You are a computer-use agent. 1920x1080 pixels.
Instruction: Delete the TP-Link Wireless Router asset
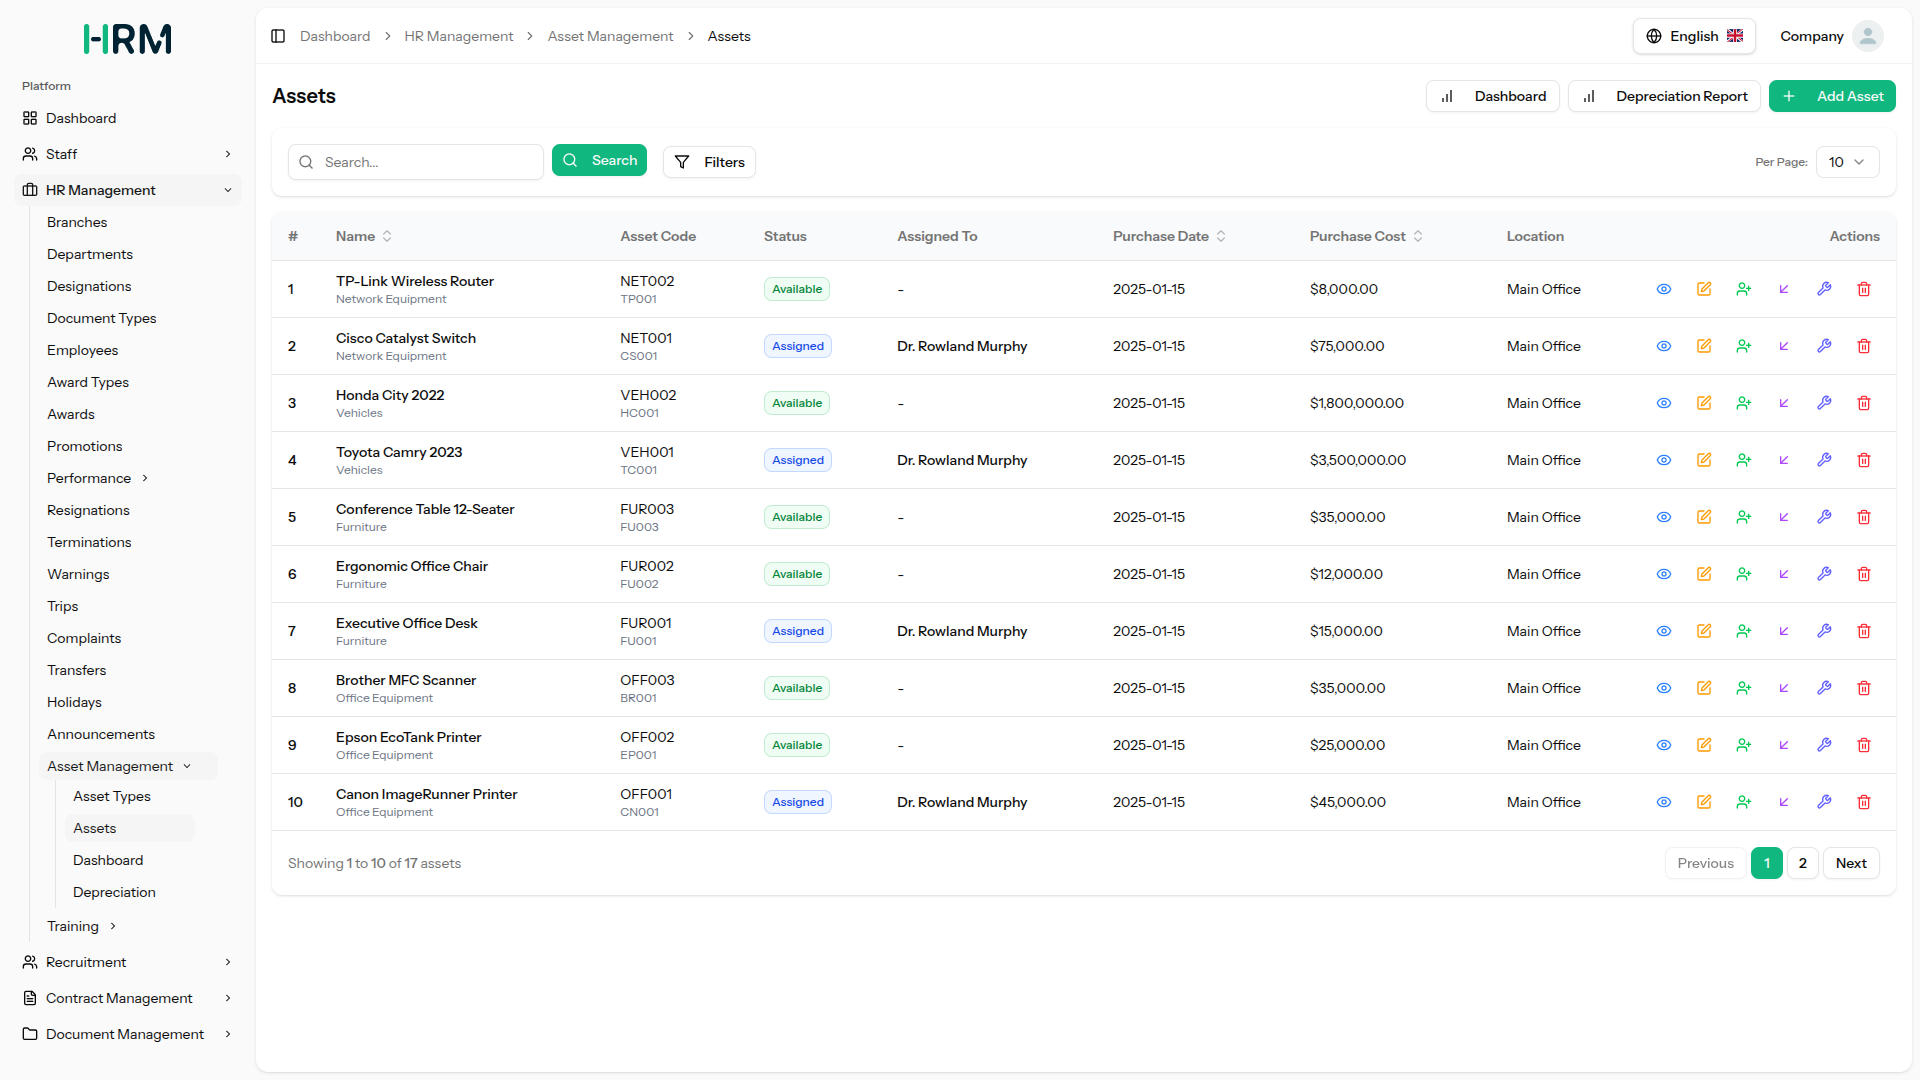coord(1864,289)
